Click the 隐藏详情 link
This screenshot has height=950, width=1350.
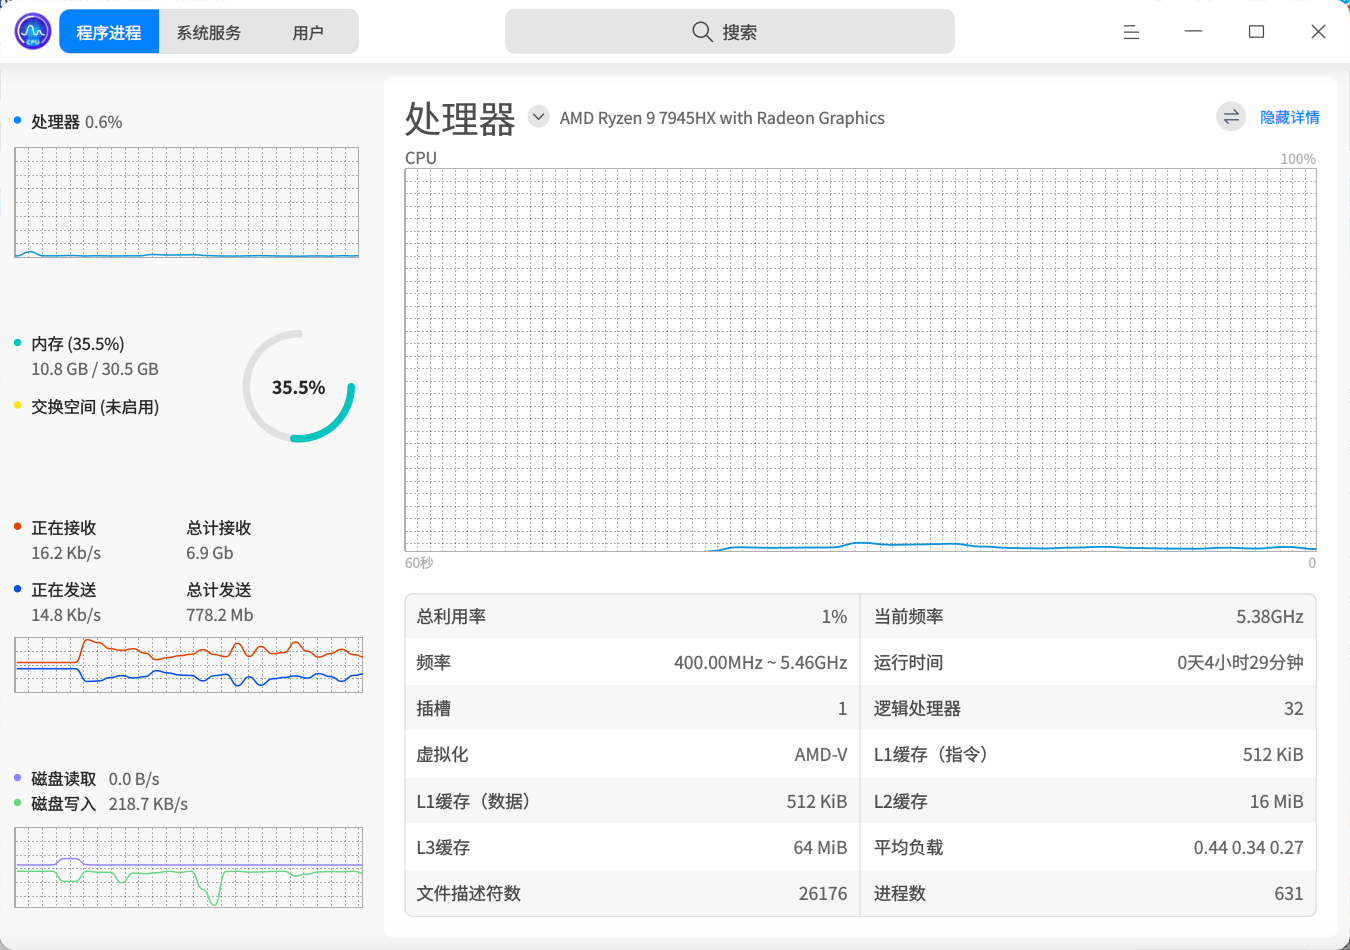coord(1289,117)
